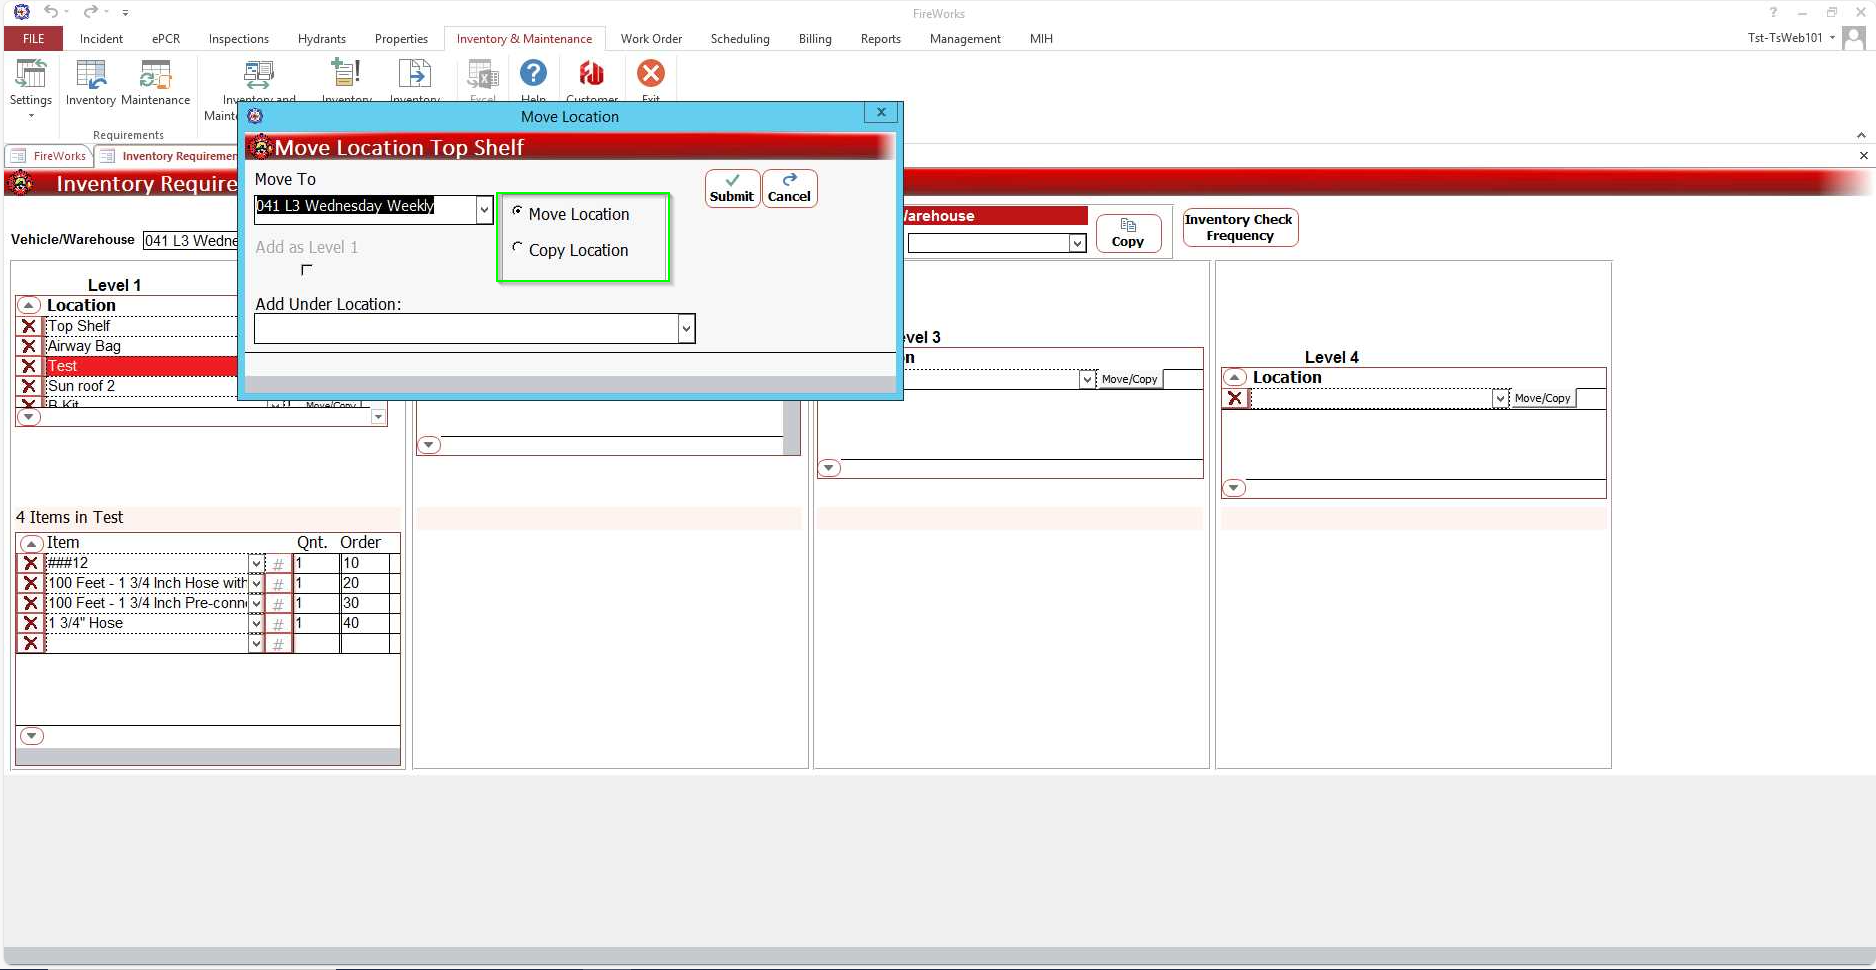Delete the Airway Bag location row
1876x970 pixels.
pos(29,346)
